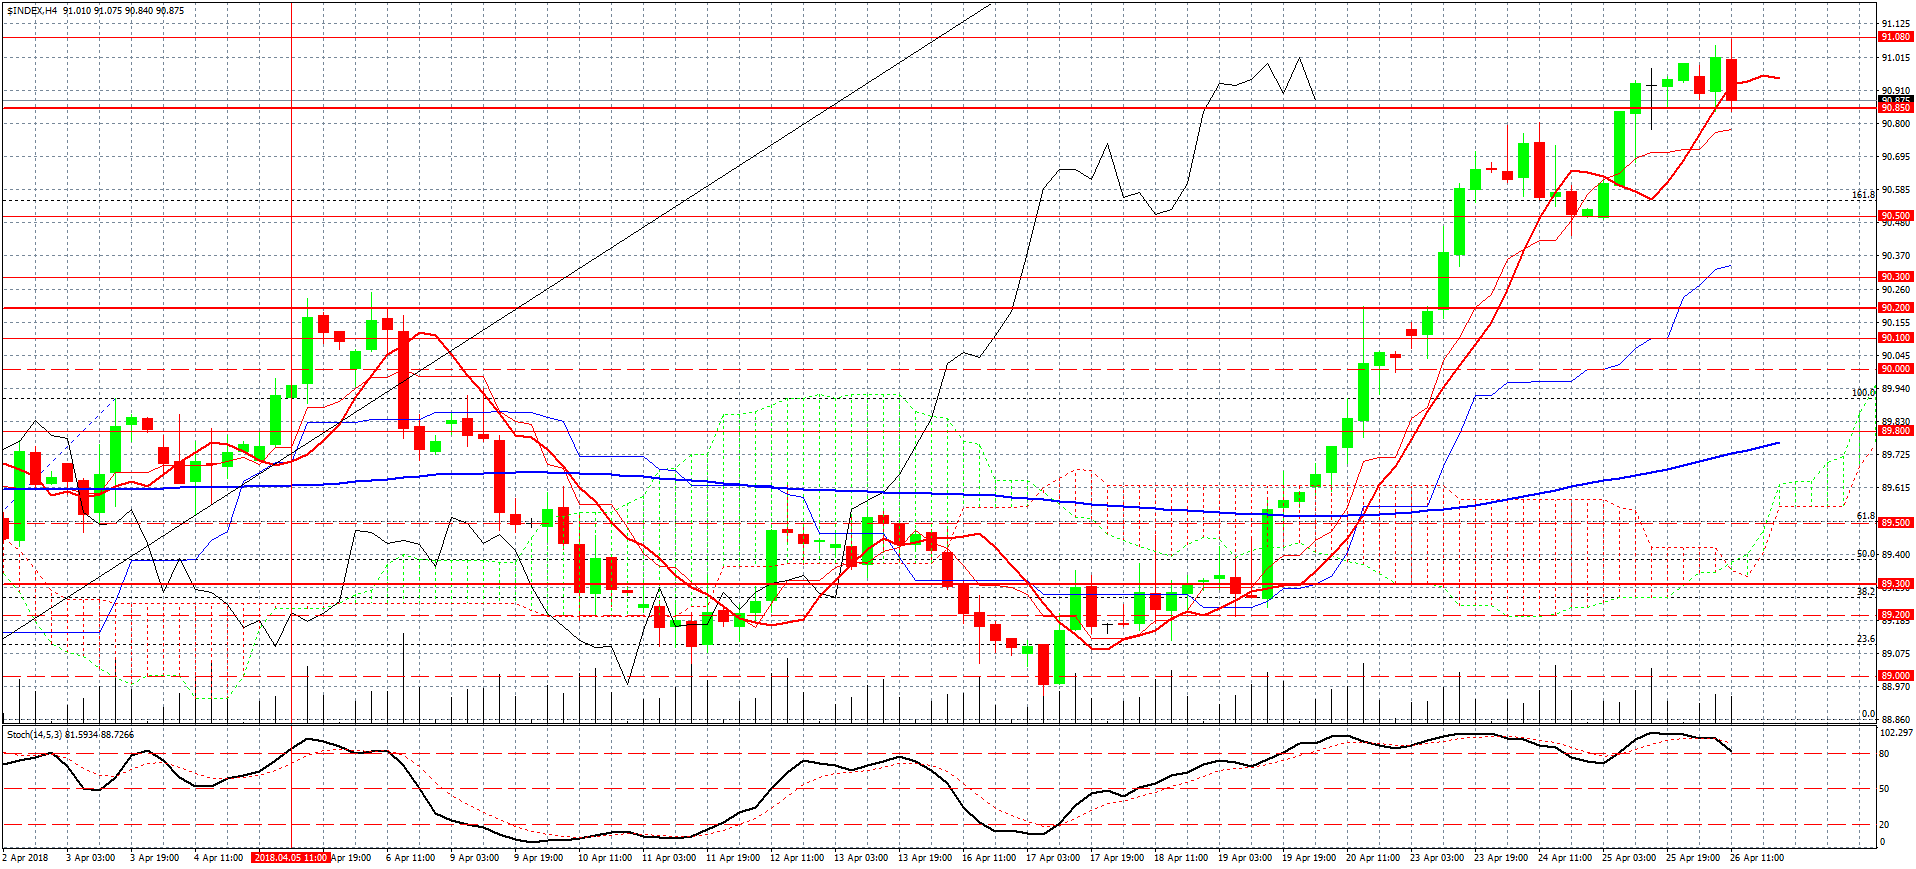Select the red 90.200 price level tag
The image size is (1916, 869).
coord(1896,308)
